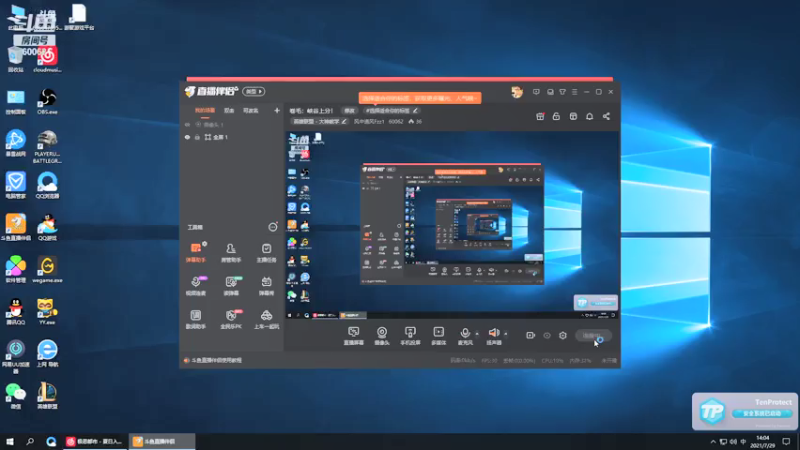
Task: Open cloudmusic desktop shortcut
Action: (x=47, y=59)
